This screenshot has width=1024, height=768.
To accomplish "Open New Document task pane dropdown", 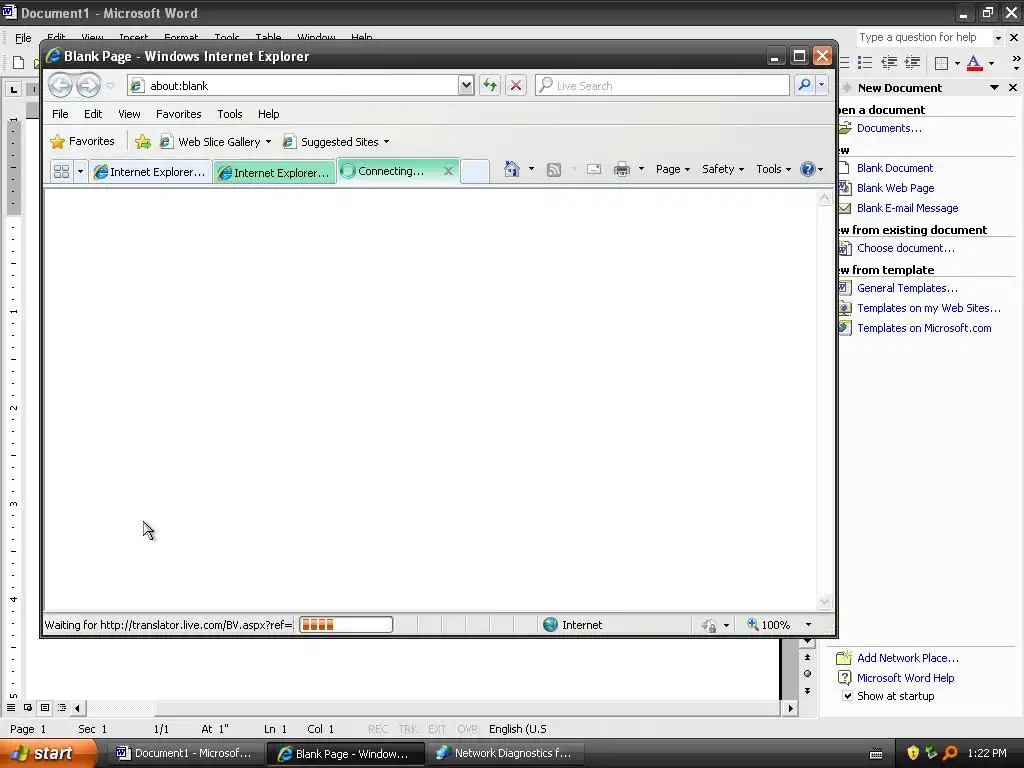I will click(994, 88).
